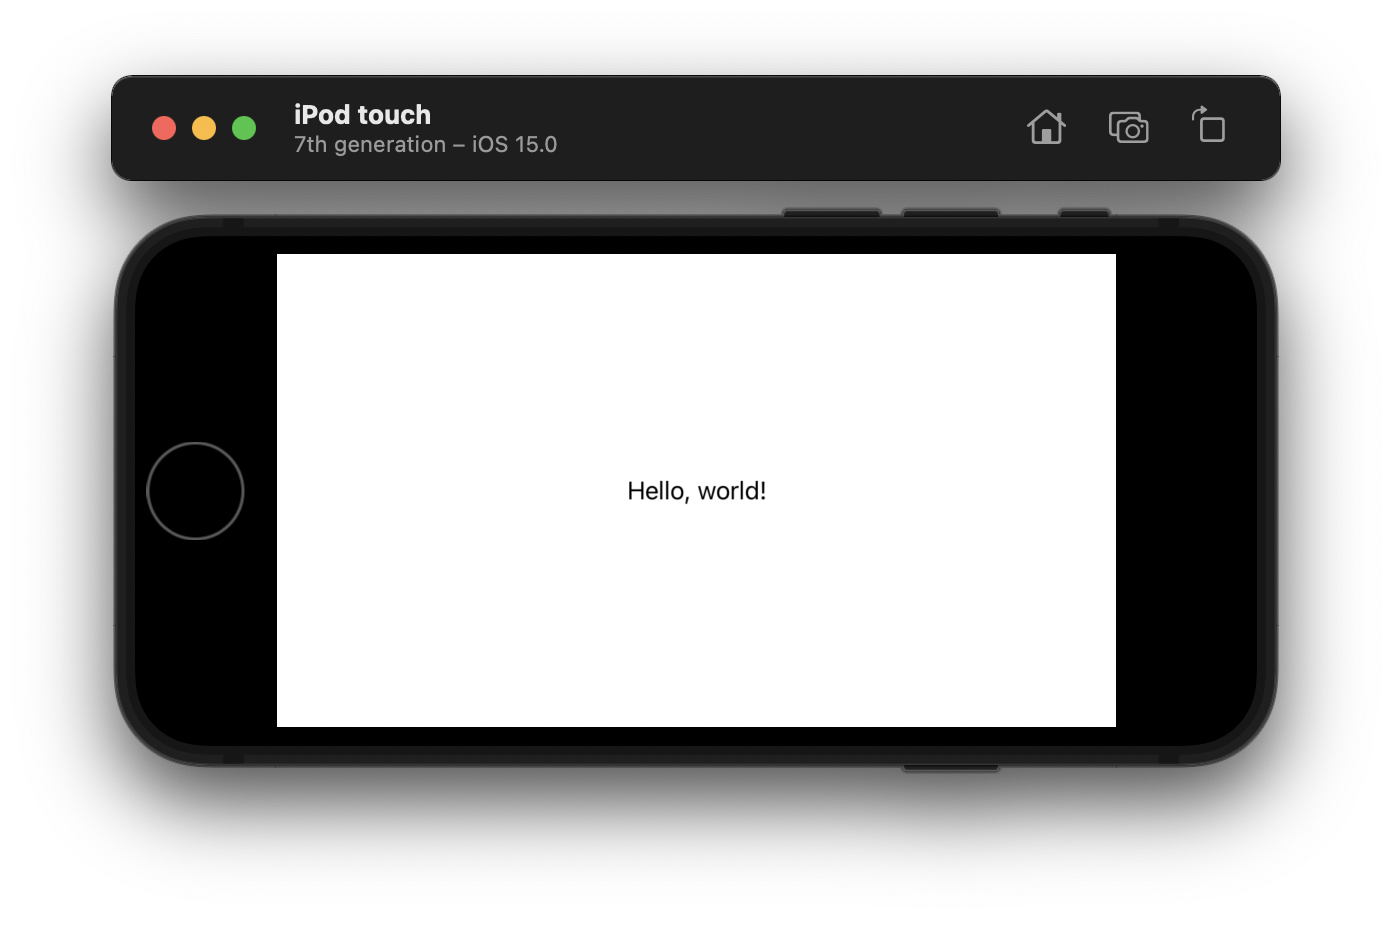1392x930 pixels.
Task: Zoom the simulator window with green button
Action: tap(244, 128)
